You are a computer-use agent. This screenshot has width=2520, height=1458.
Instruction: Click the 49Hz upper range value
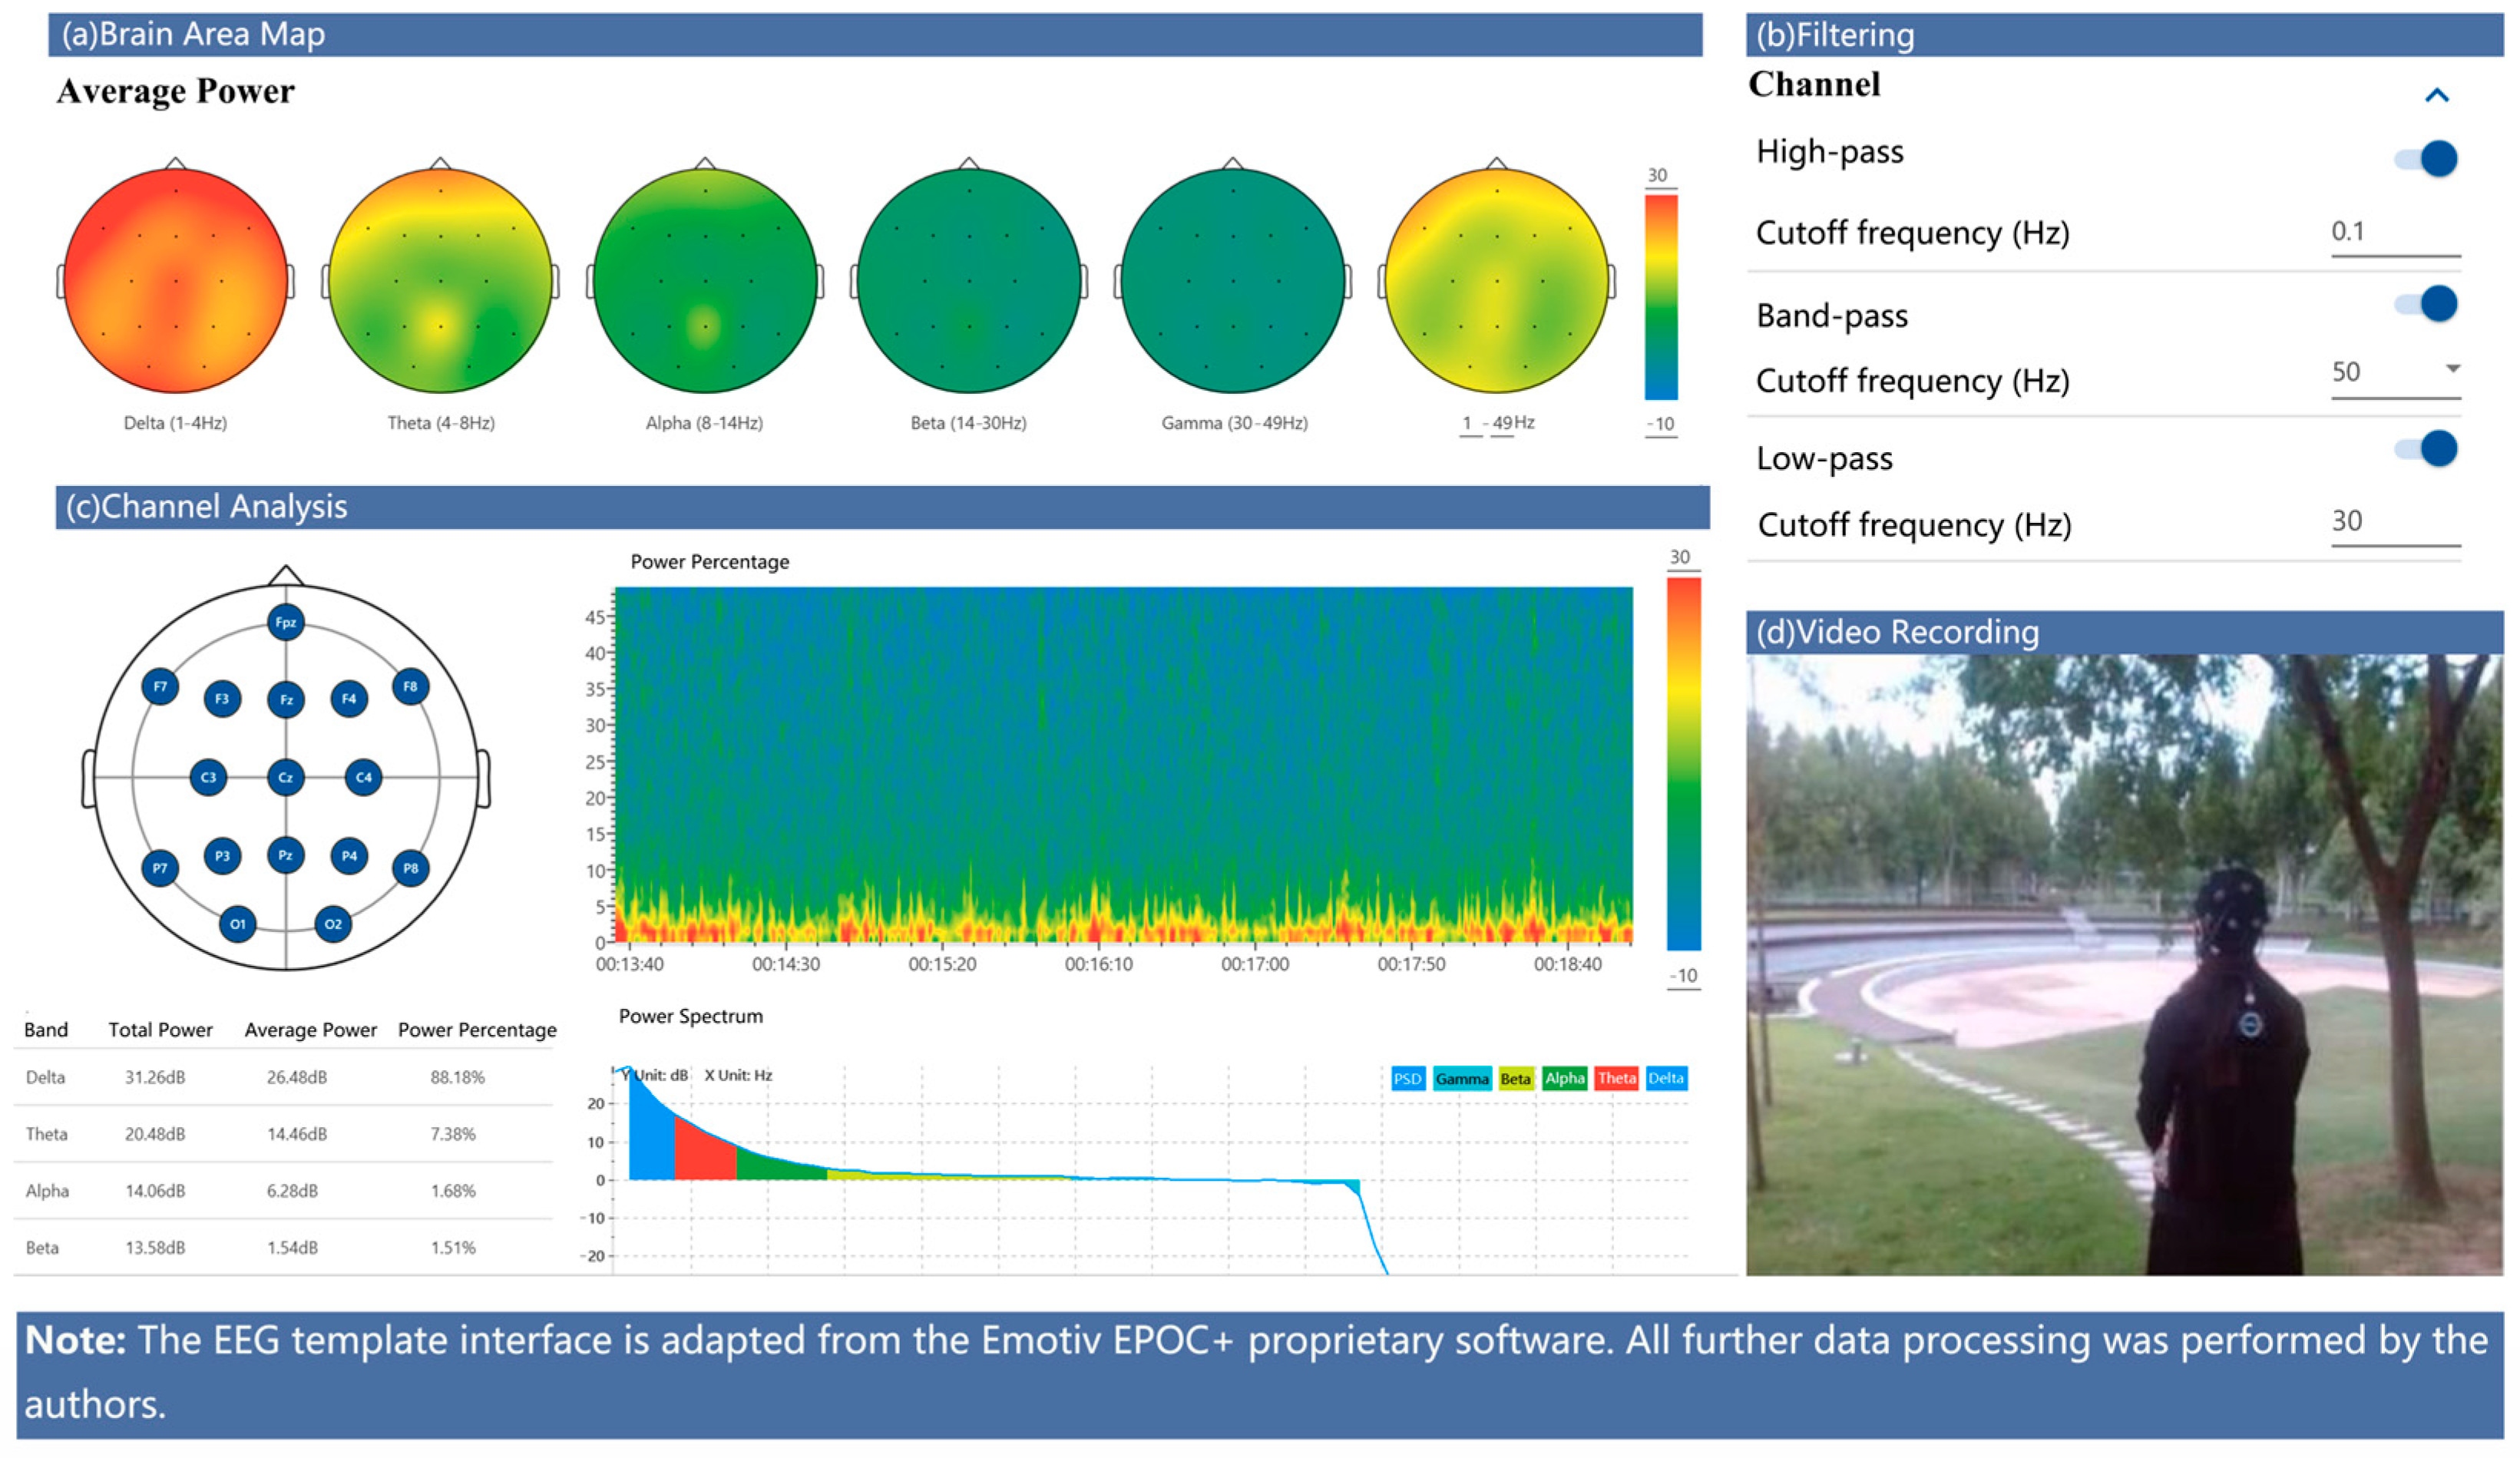click(1502, 423)
